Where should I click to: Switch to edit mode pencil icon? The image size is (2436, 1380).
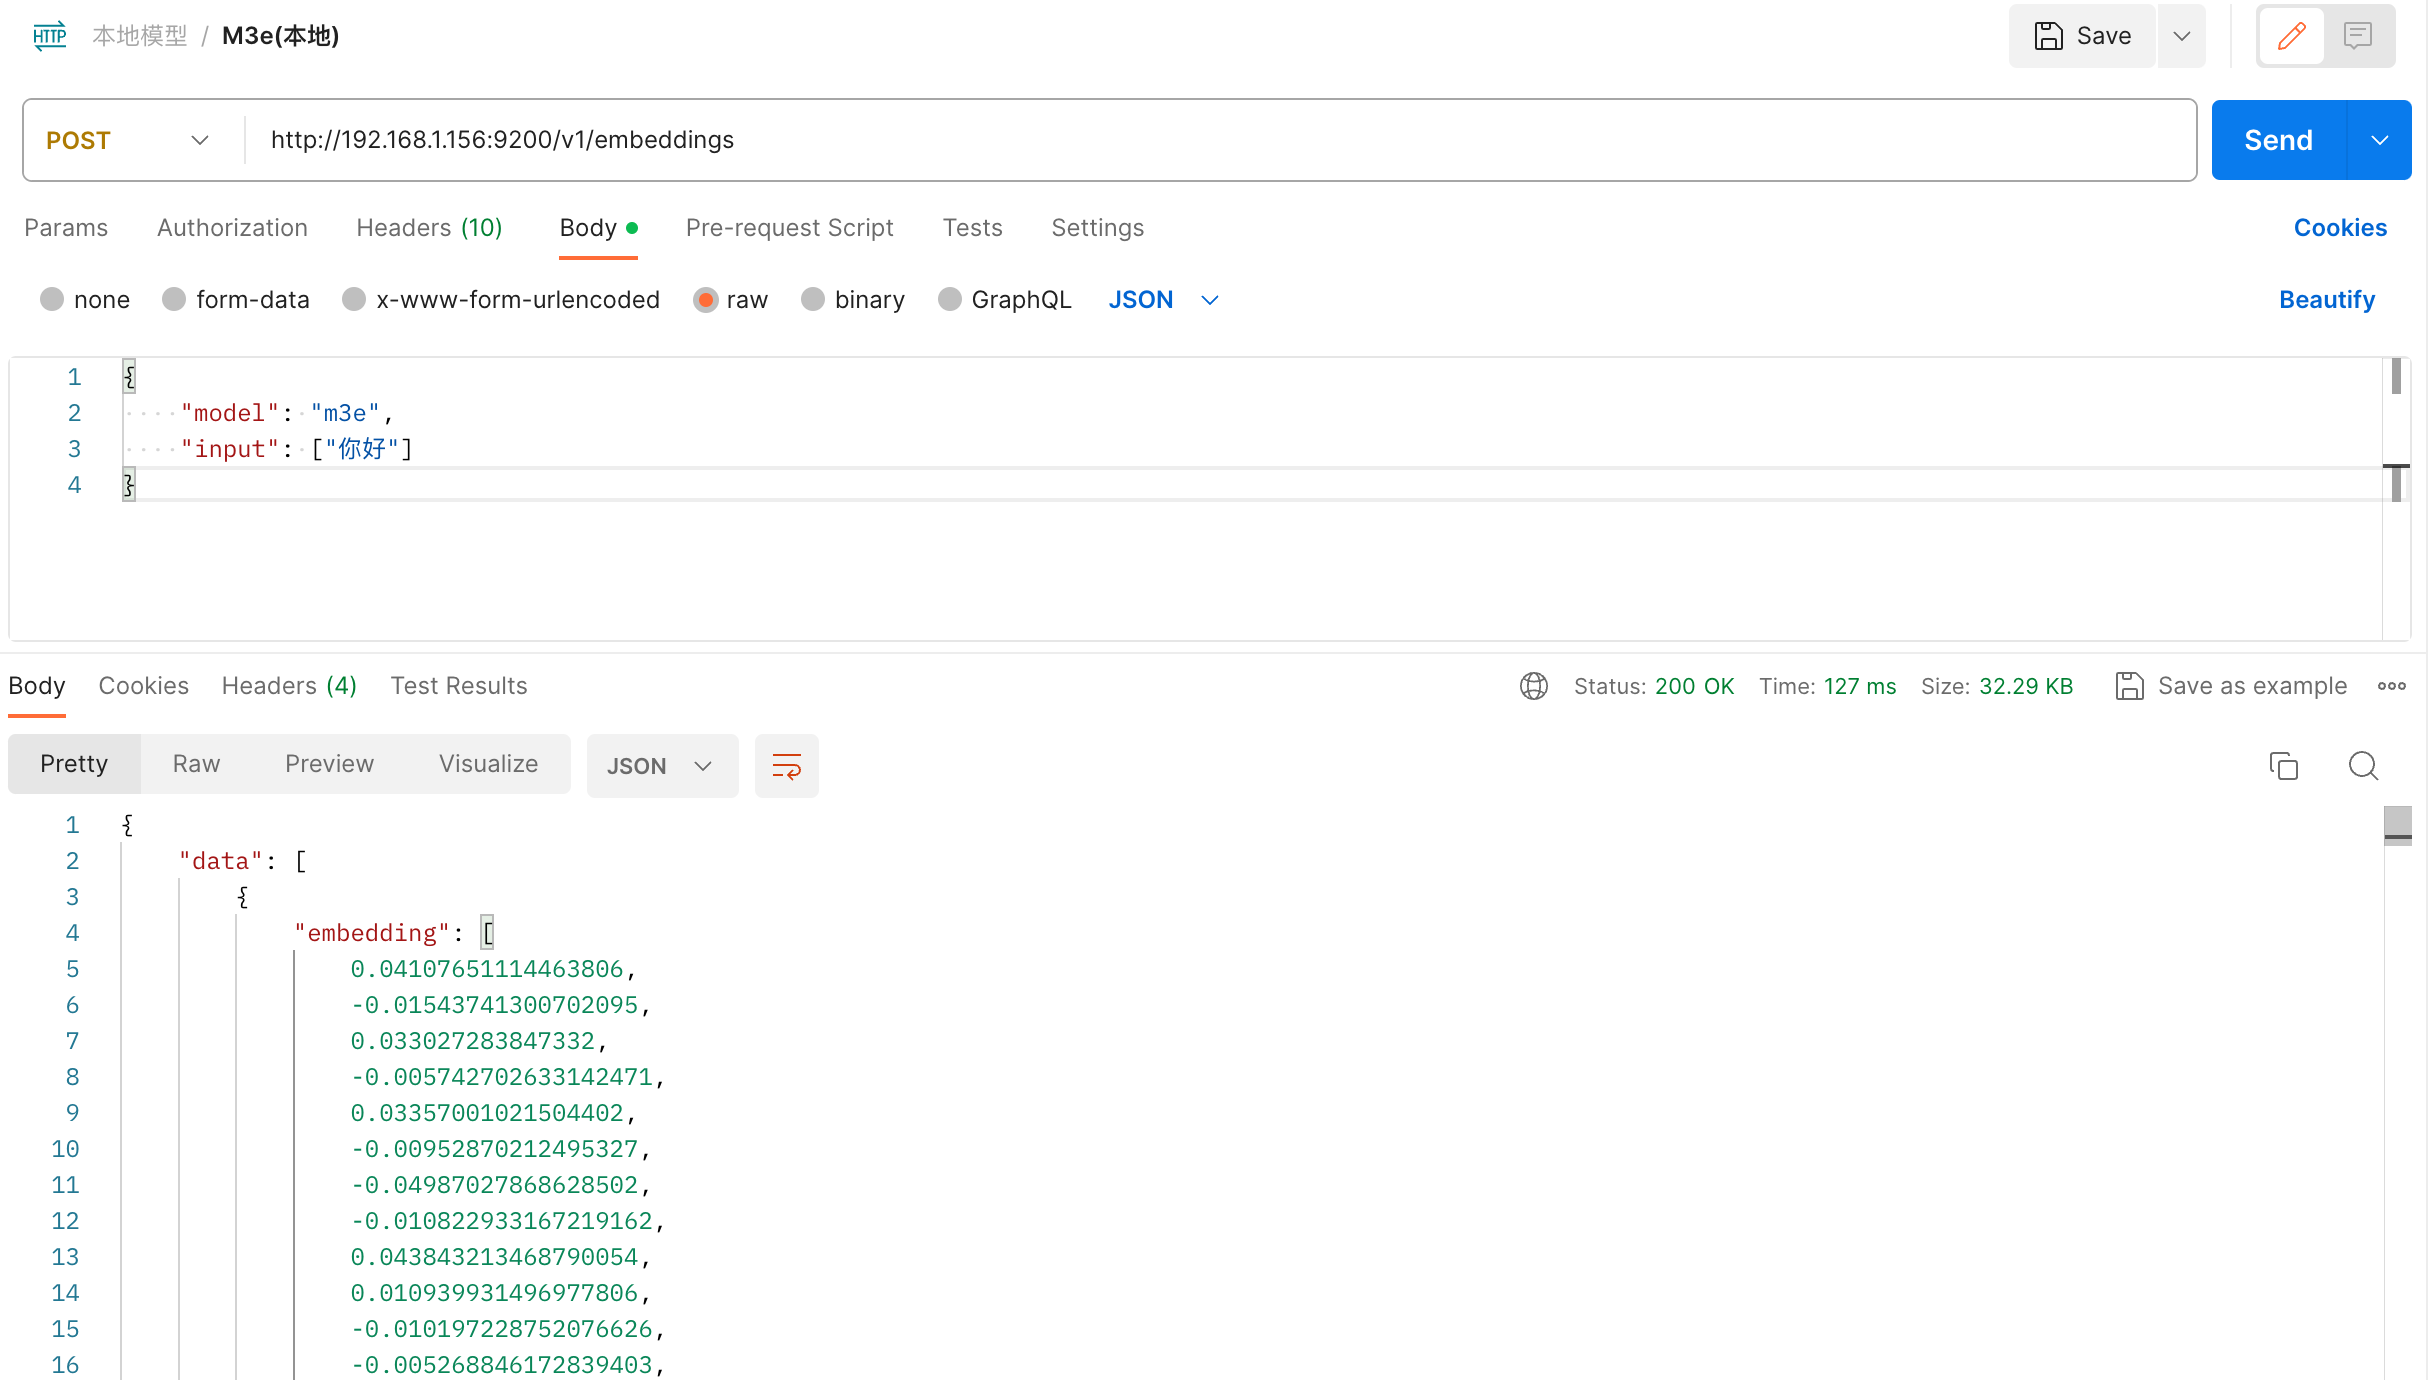tap(2291, 36)
